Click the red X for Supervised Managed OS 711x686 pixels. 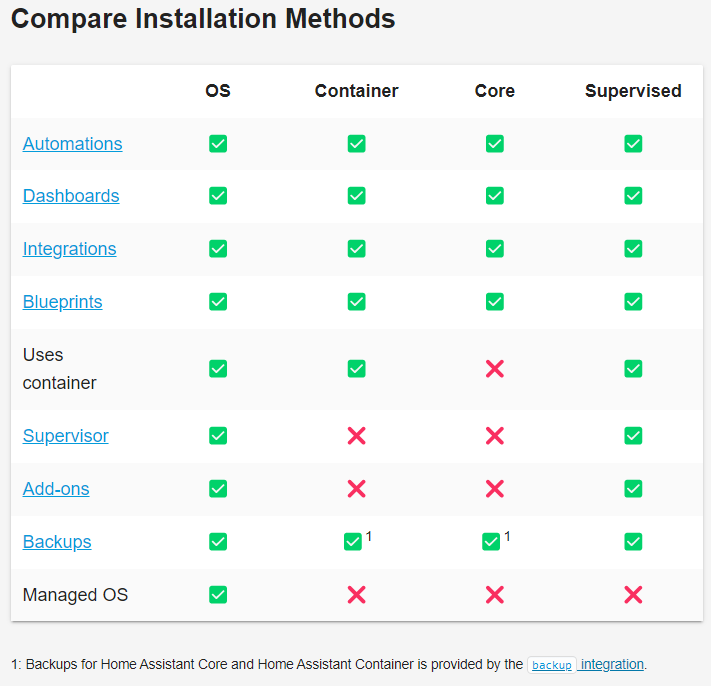tap(633, 595)
